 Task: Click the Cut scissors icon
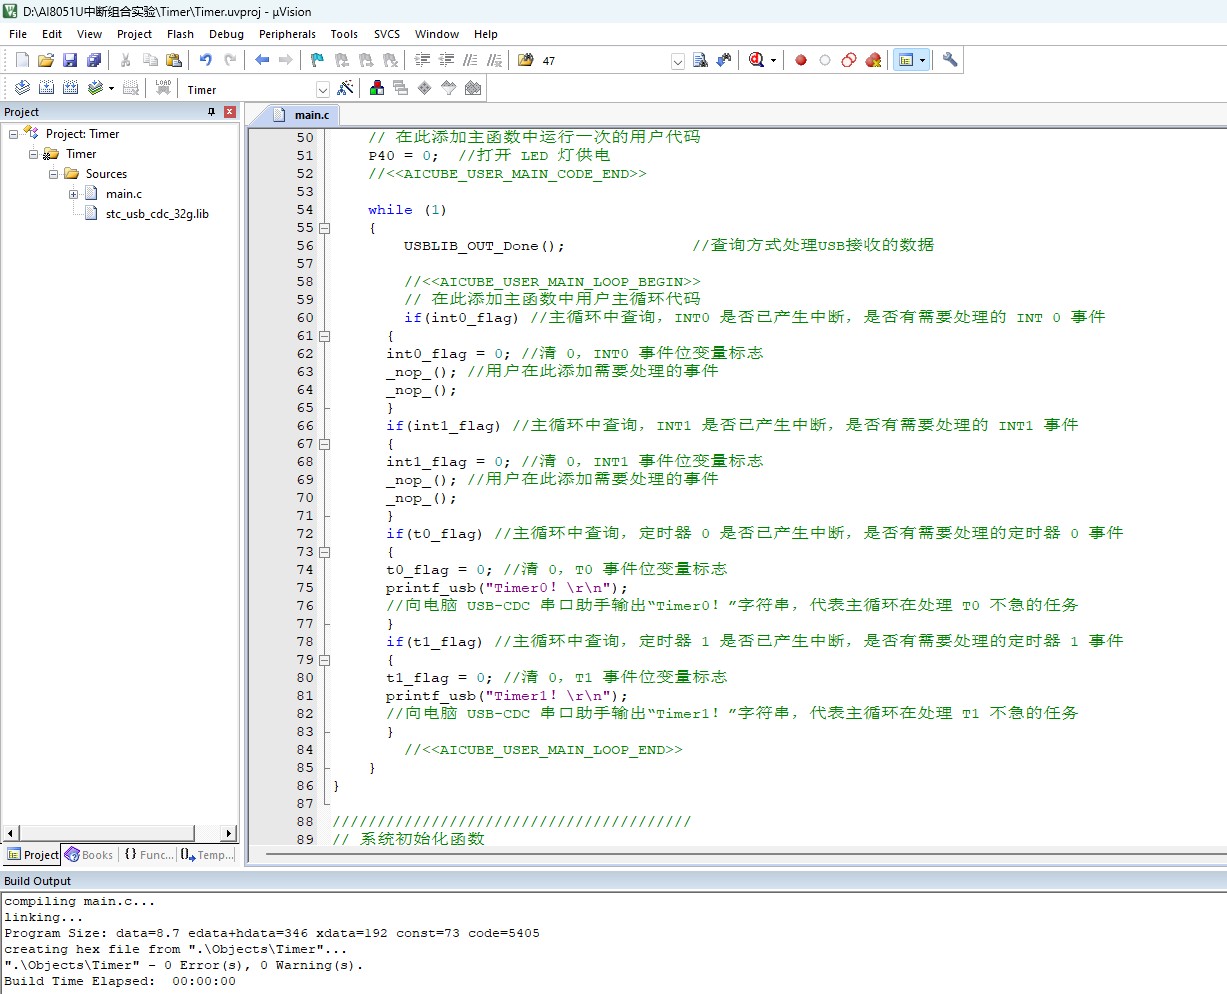click(126, 60)
